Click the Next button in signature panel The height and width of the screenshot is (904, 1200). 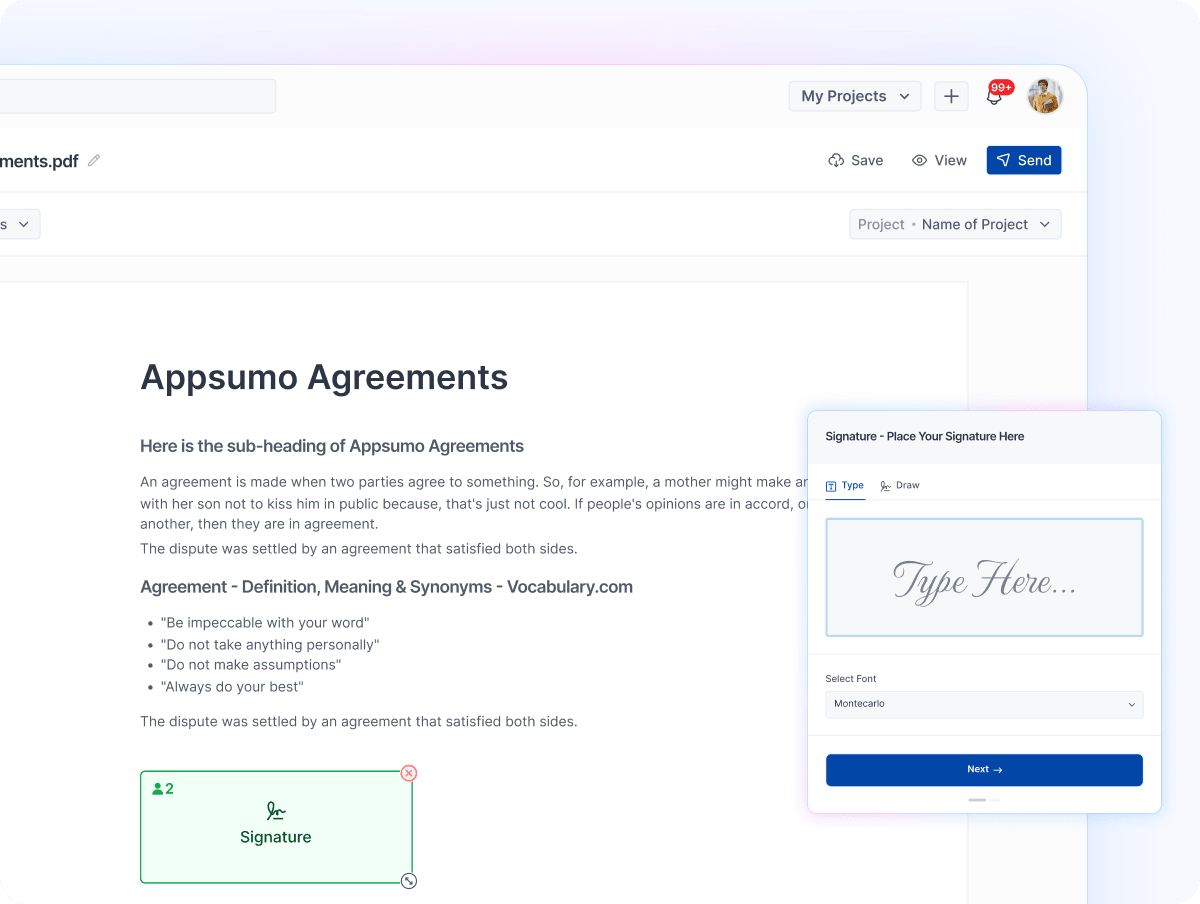pos(984,770)
